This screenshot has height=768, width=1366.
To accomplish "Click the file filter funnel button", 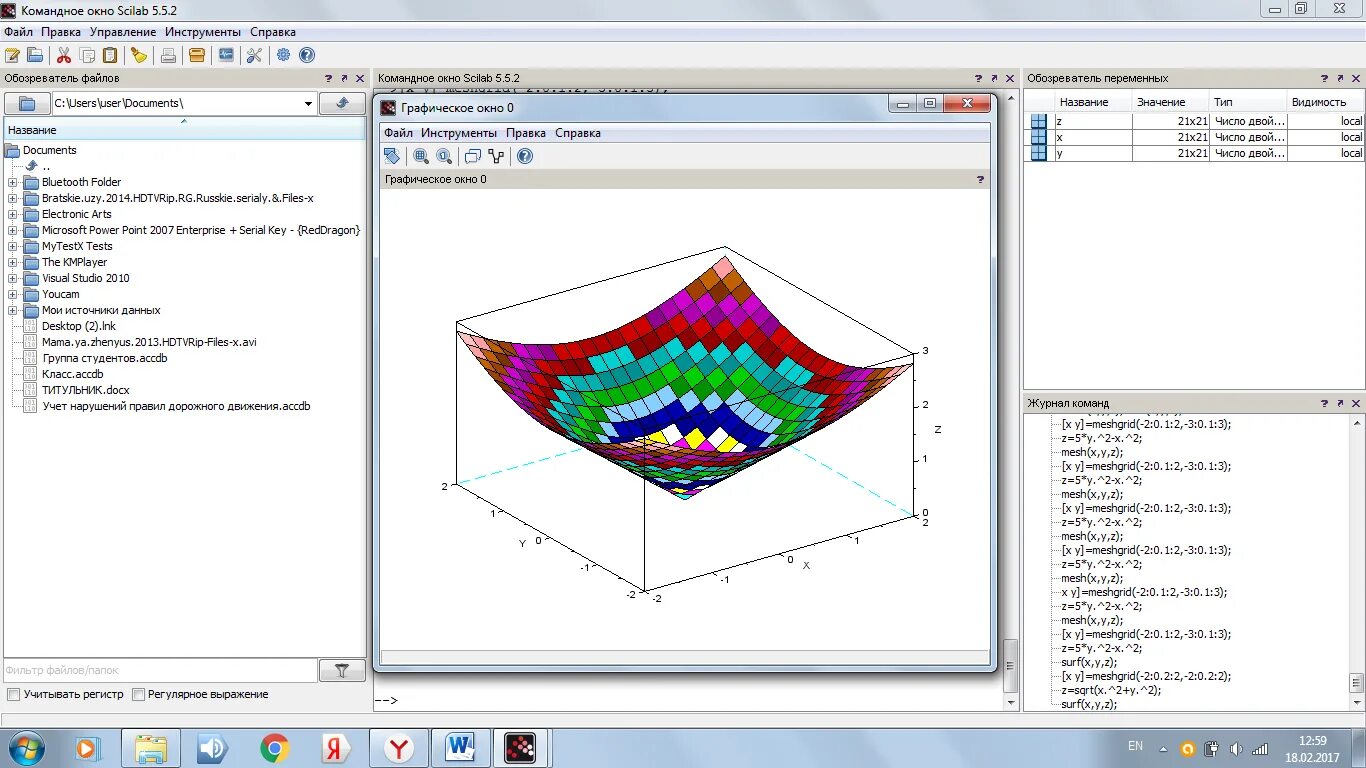I will (x=342, y=670).
